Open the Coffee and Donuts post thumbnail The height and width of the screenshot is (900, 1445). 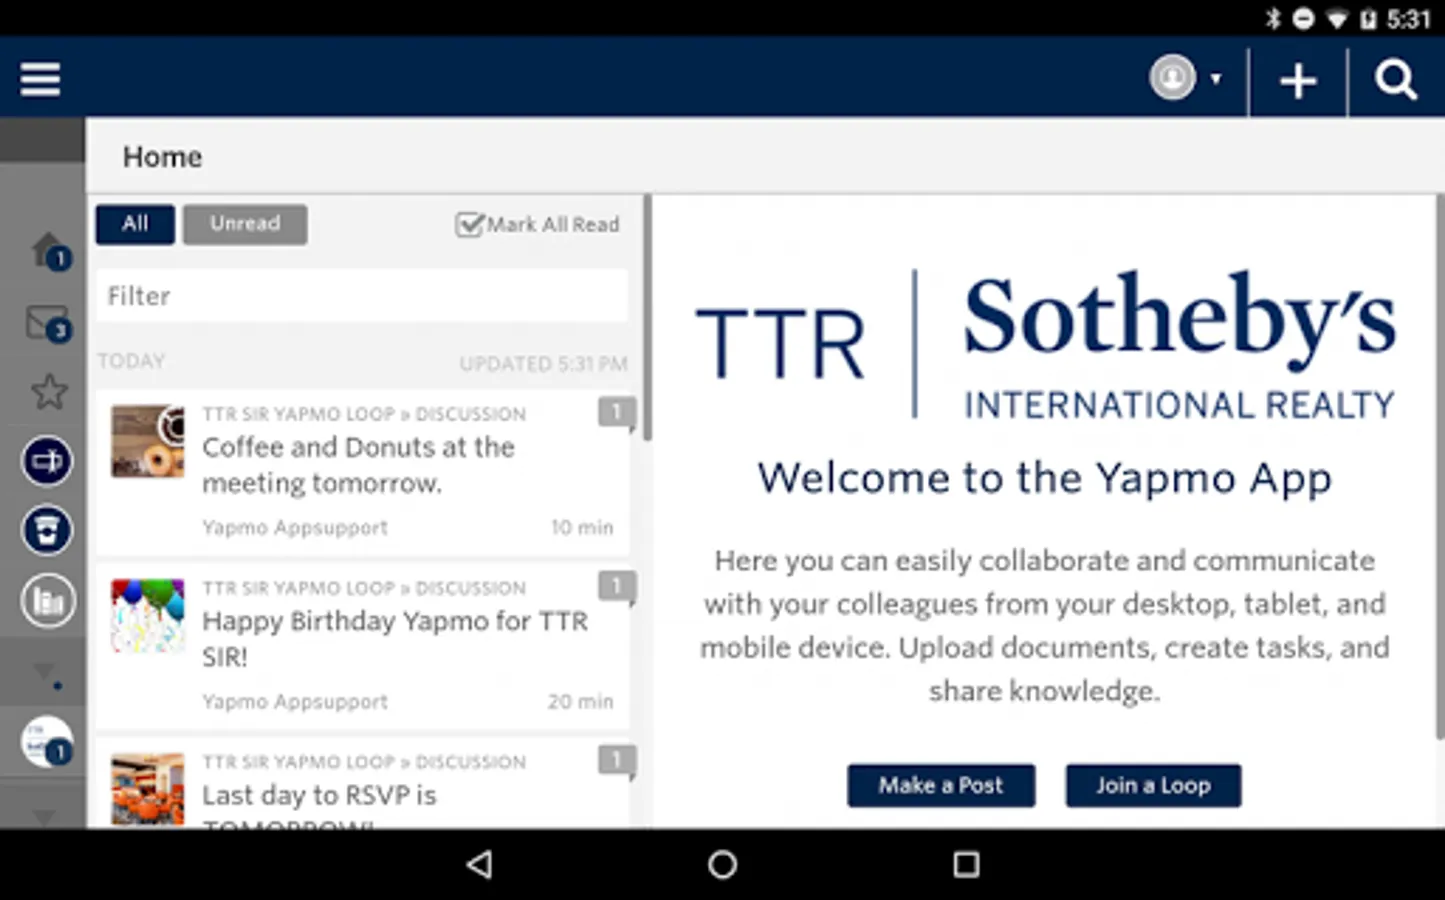(148, 441)
